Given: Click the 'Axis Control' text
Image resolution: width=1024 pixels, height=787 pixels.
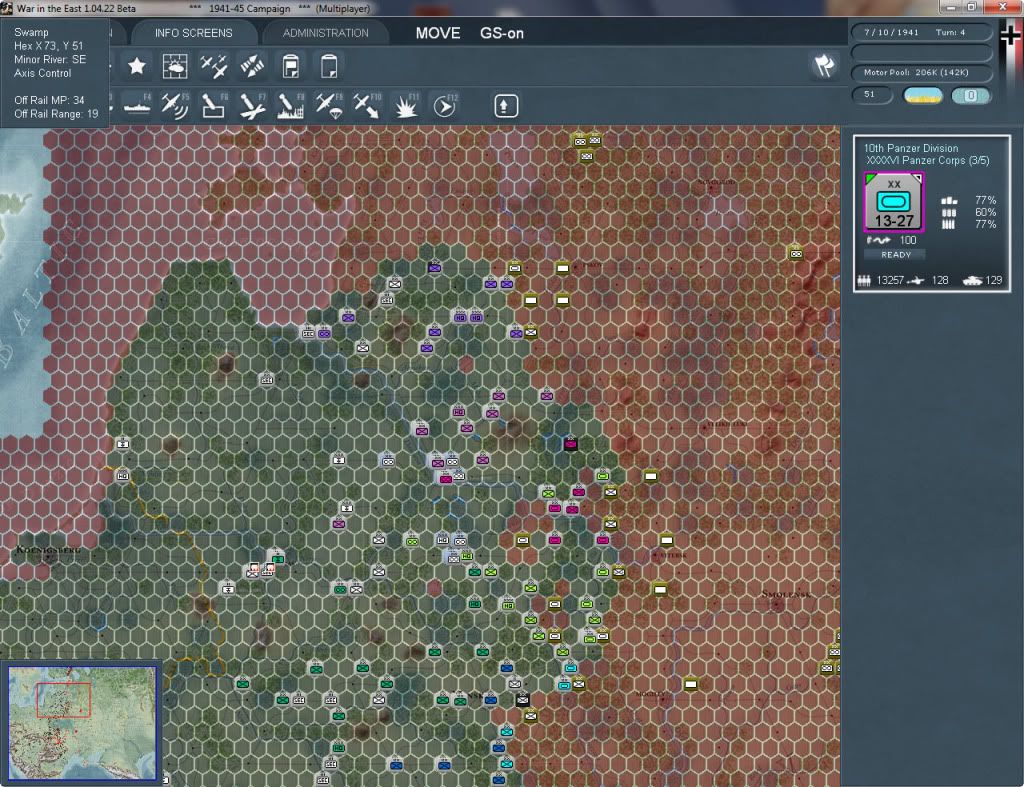Looking at the screenshot, I should coord(42,73).
